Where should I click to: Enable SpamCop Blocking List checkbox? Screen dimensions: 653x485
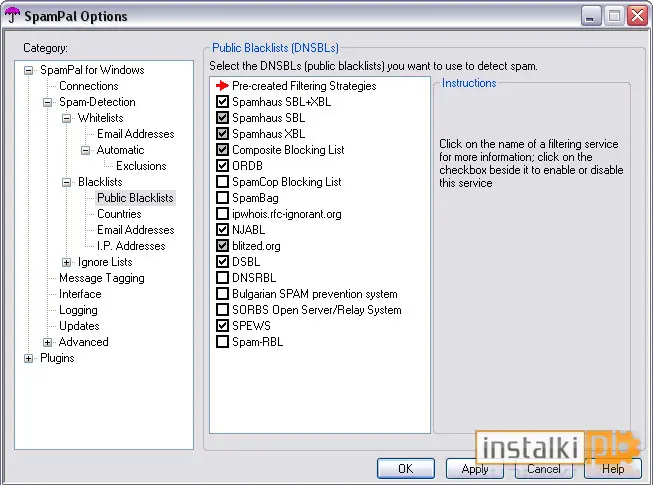pyautogui.click(x=222, y=182)
